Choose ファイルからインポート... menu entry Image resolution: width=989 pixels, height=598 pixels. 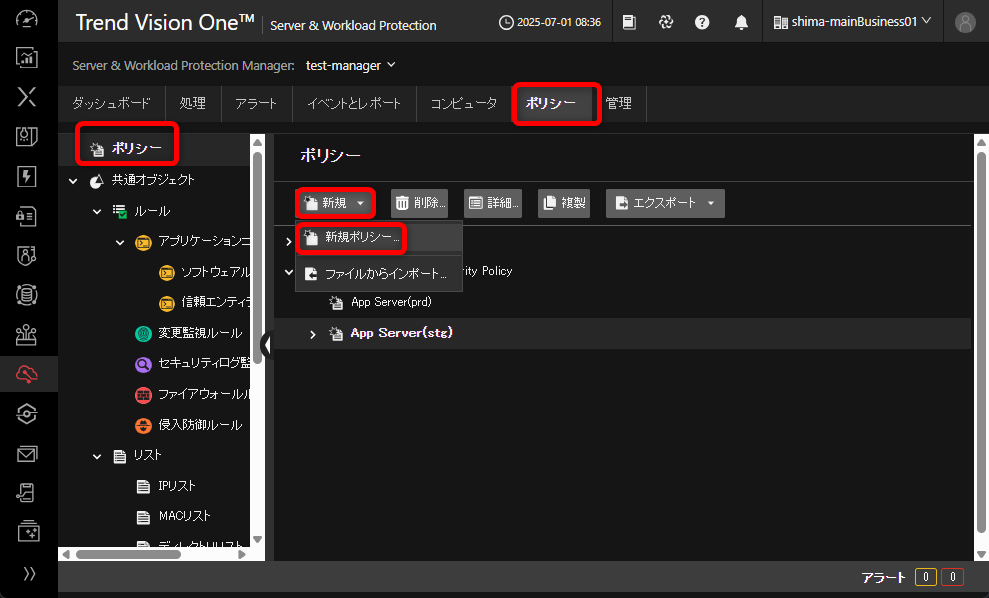click(x=378, y=274)
